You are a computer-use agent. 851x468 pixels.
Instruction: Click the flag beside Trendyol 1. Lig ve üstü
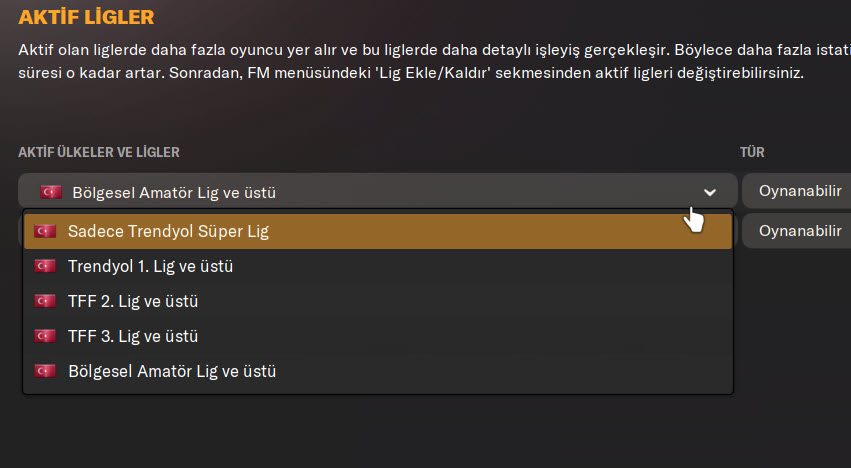[45, 266]
